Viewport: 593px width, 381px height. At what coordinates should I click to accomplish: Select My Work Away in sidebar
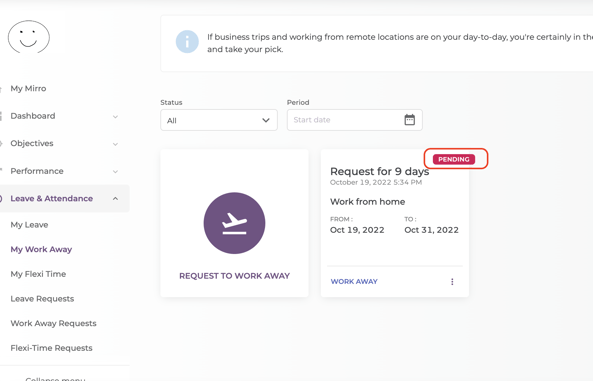click(x=41, y=249)
